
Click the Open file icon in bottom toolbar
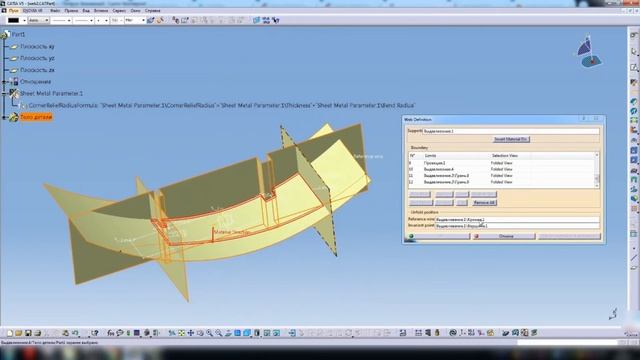pos(19,333)
